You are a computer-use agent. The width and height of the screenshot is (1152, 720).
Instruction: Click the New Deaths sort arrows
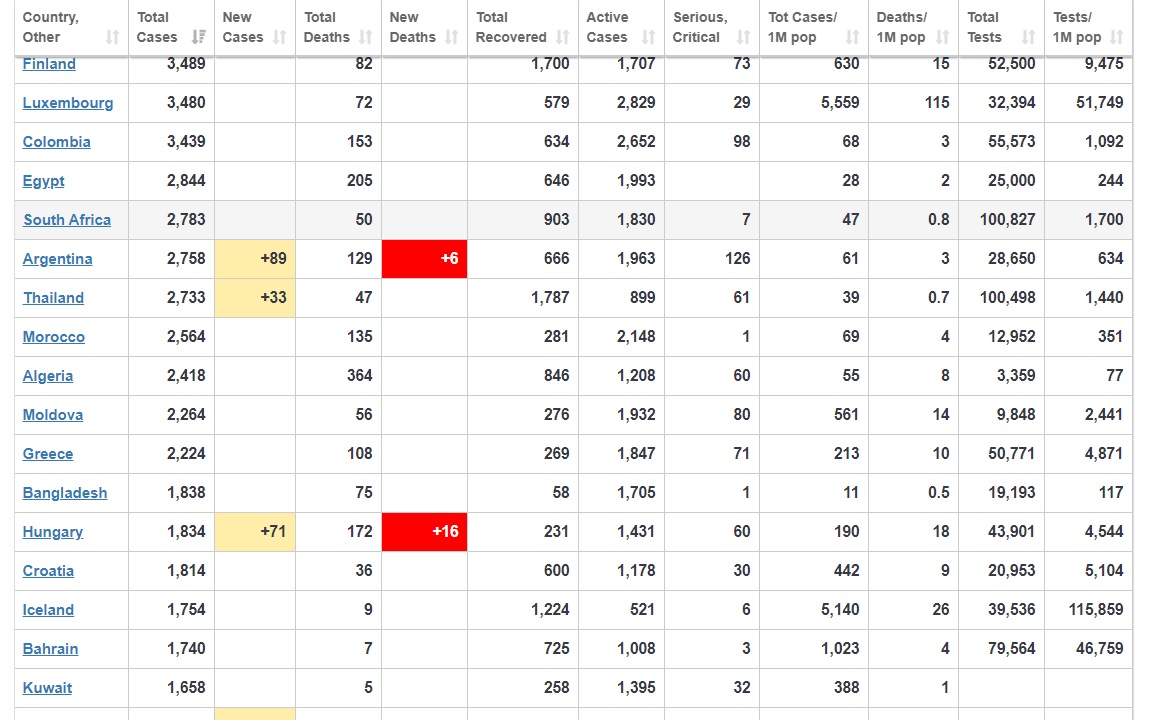point(451,37)
